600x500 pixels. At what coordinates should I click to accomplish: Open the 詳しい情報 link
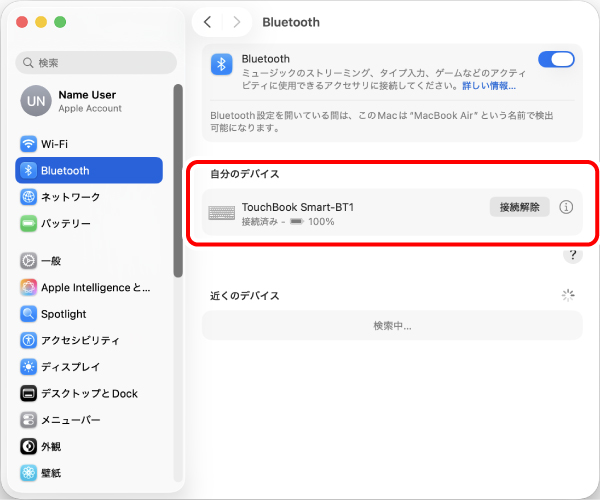[x=489, y=86]
